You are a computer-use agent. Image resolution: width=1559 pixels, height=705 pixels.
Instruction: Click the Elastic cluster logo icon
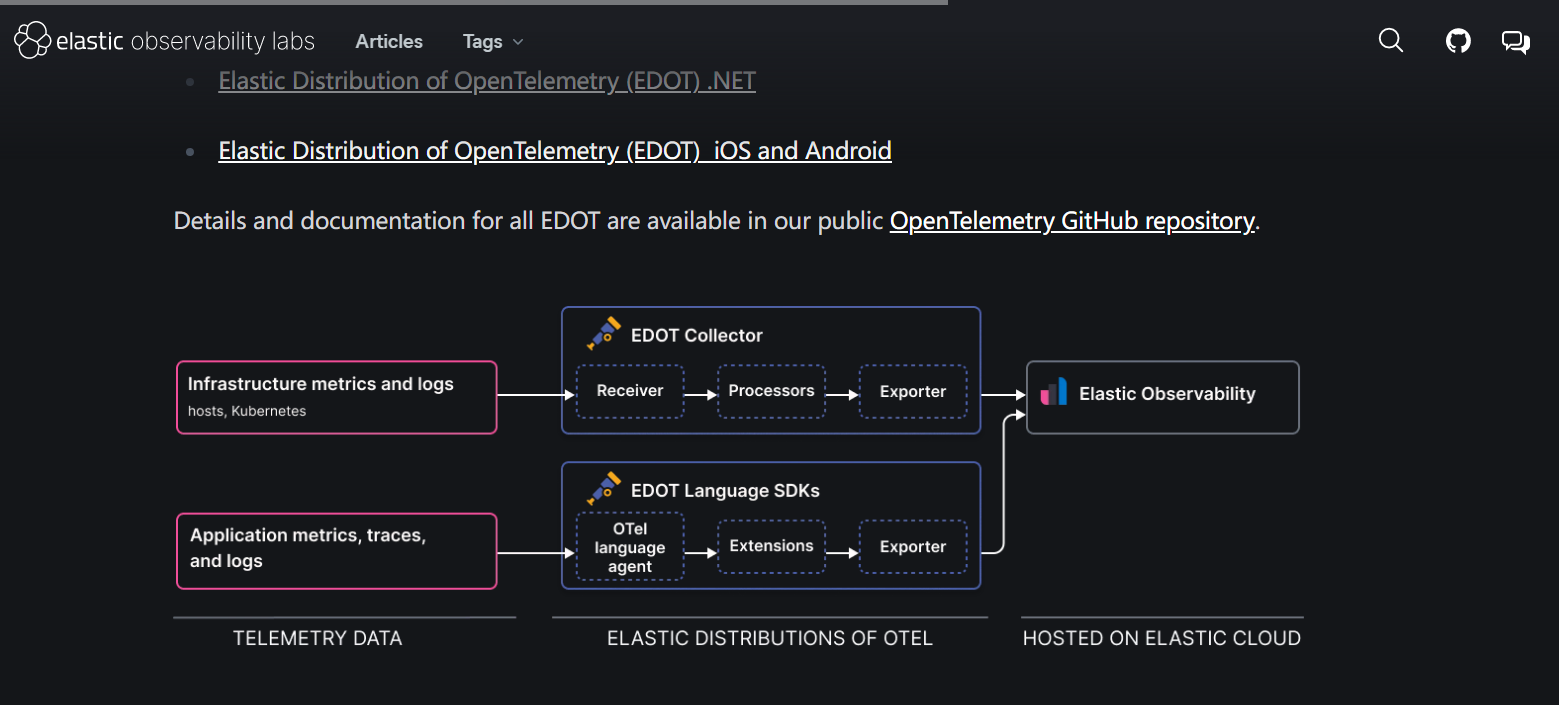tap(32, 41)
